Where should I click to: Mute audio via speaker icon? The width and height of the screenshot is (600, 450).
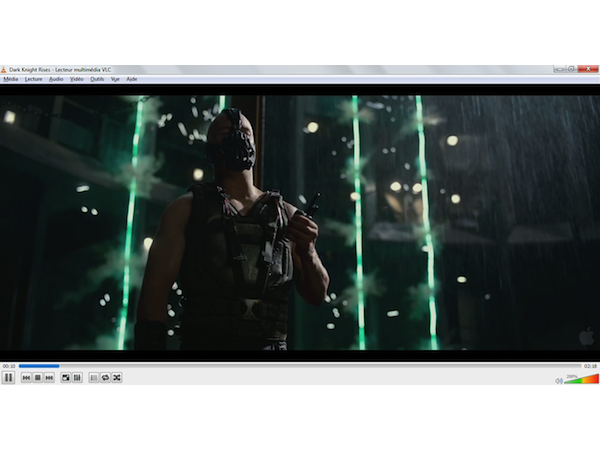coord(559,381)
